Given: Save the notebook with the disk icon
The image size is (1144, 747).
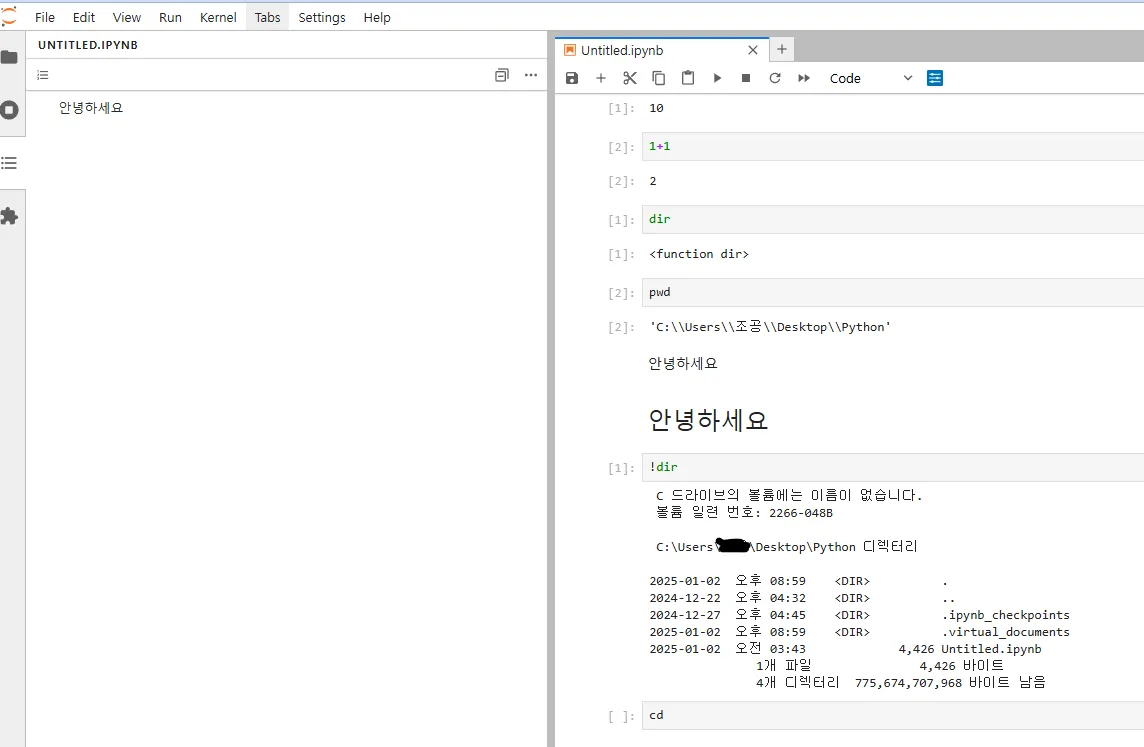Looking at the screenshot, I should (572, 78).
